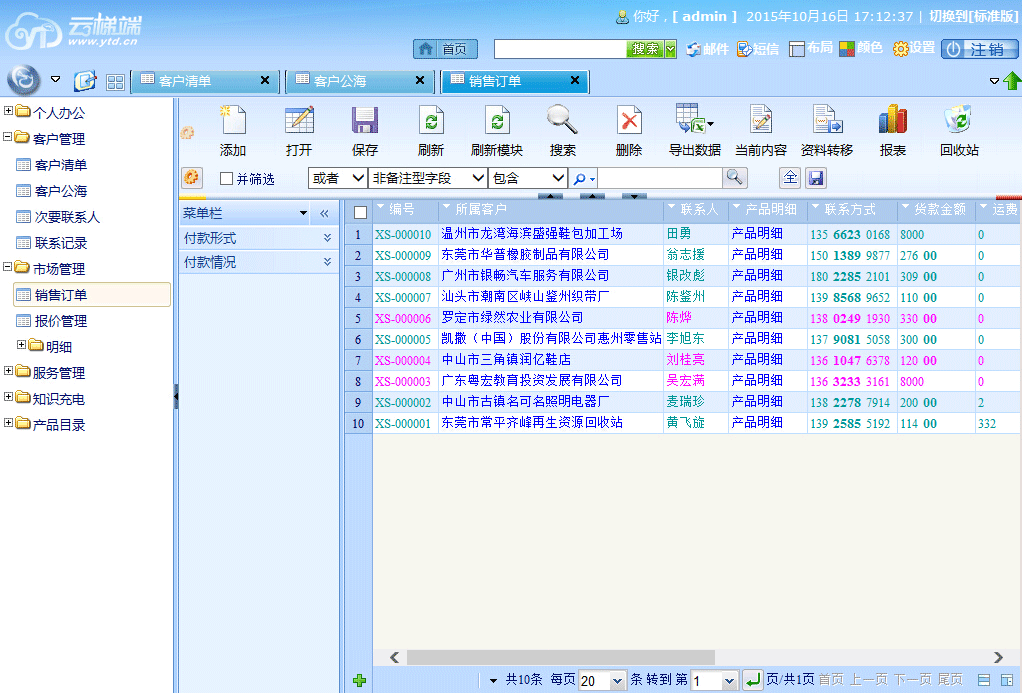This screenshot has height=693, width=1022.
Task: Open the 报表 report chart icon
Action: point(893,120)
